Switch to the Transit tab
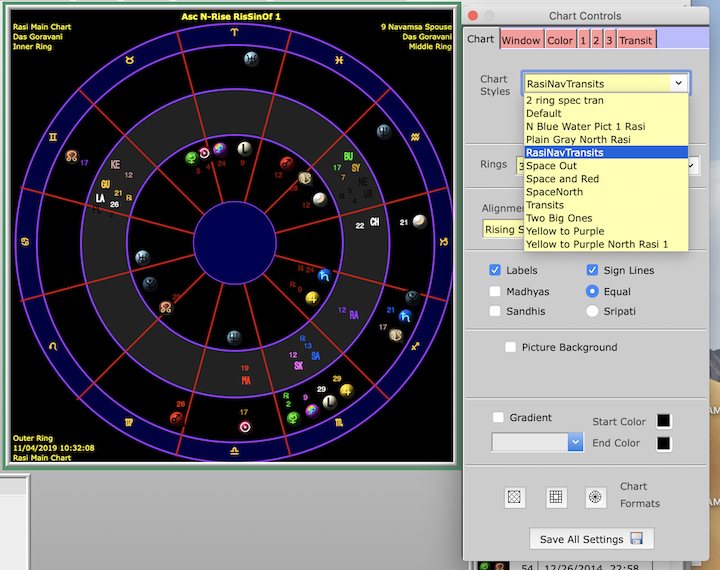The image size is (720, 570). 636,40
